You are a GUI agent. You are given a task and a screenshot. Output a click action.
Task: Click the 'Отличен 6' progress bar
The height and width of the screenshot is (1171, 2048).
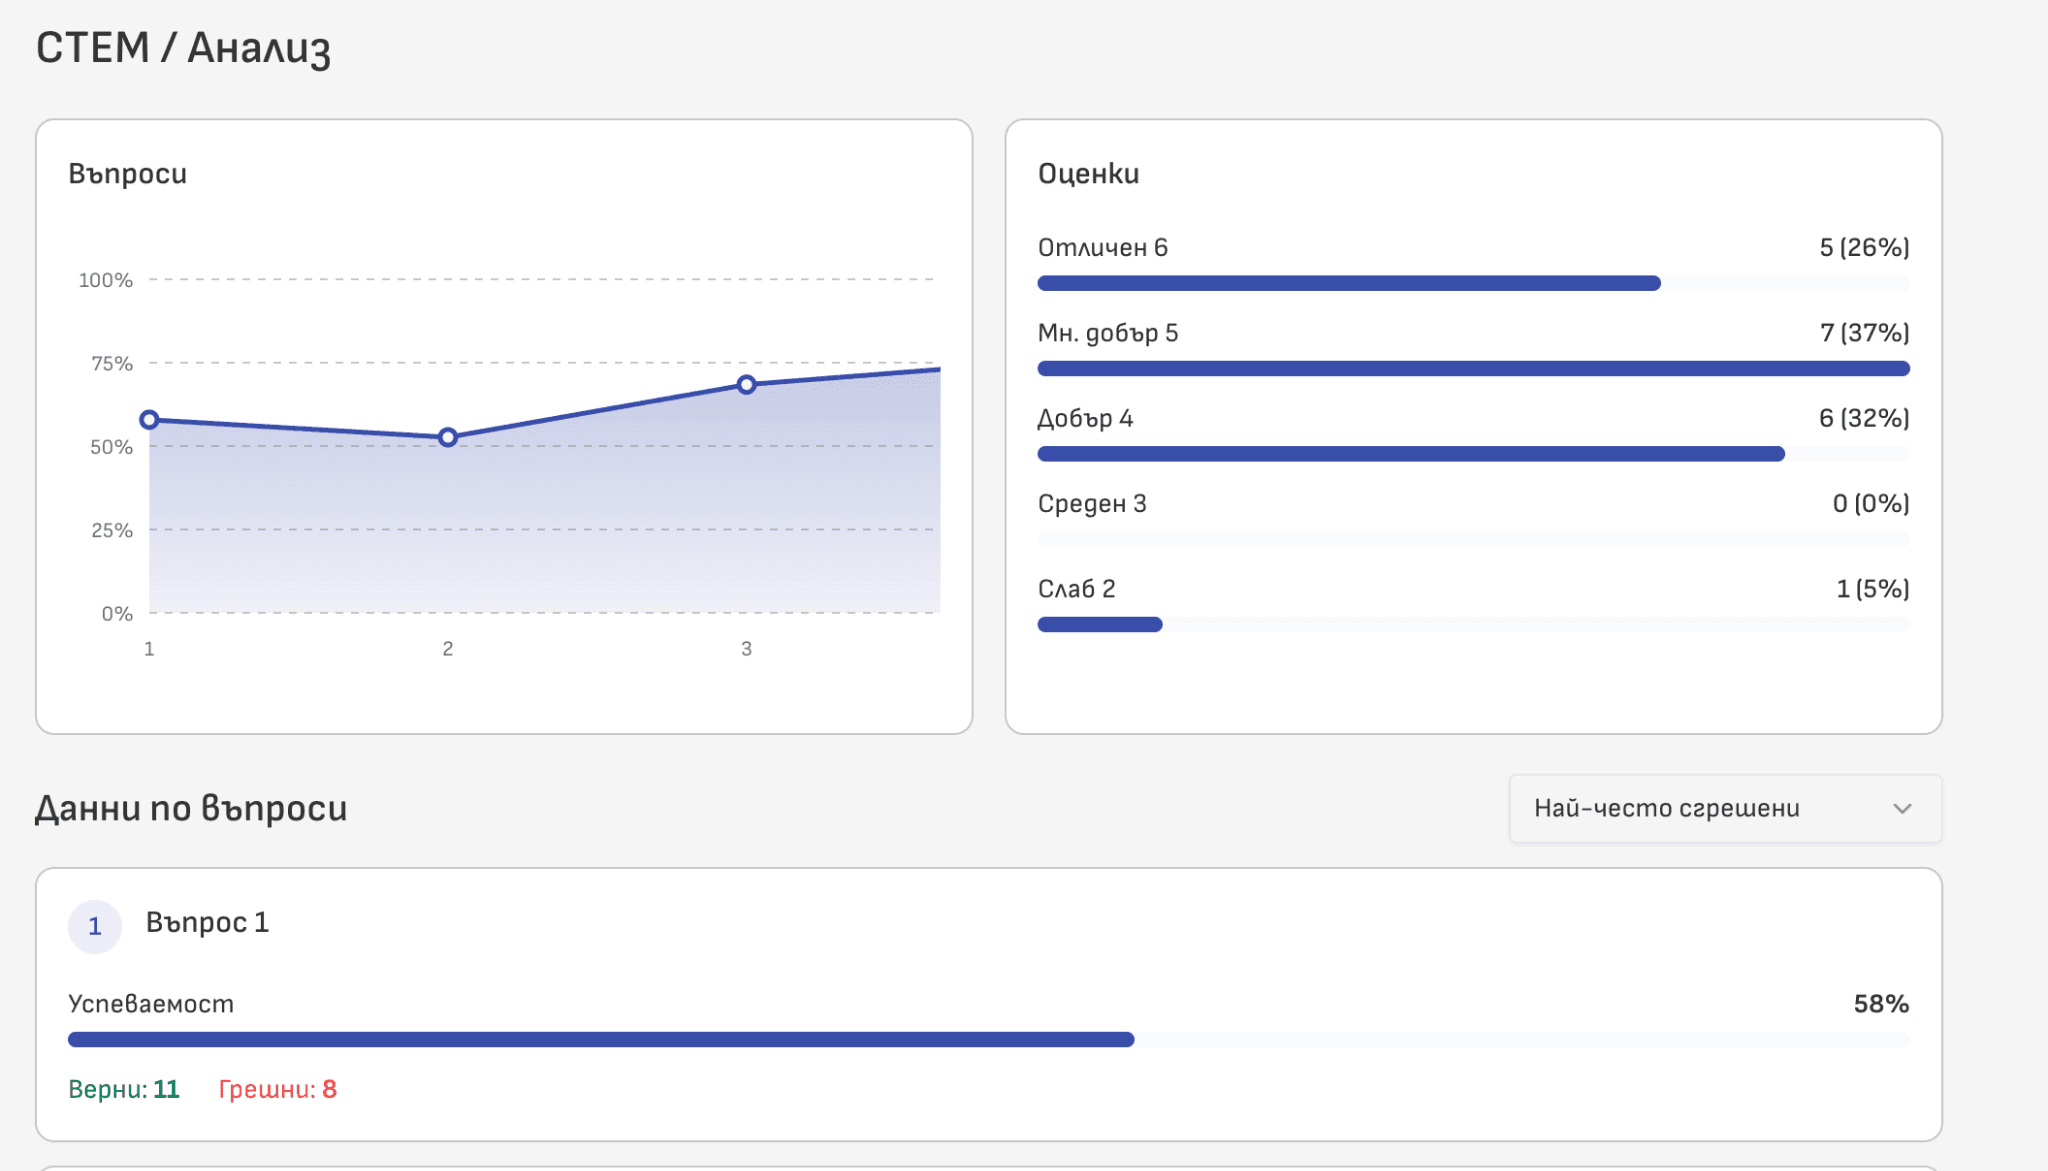pos(1473,283)
